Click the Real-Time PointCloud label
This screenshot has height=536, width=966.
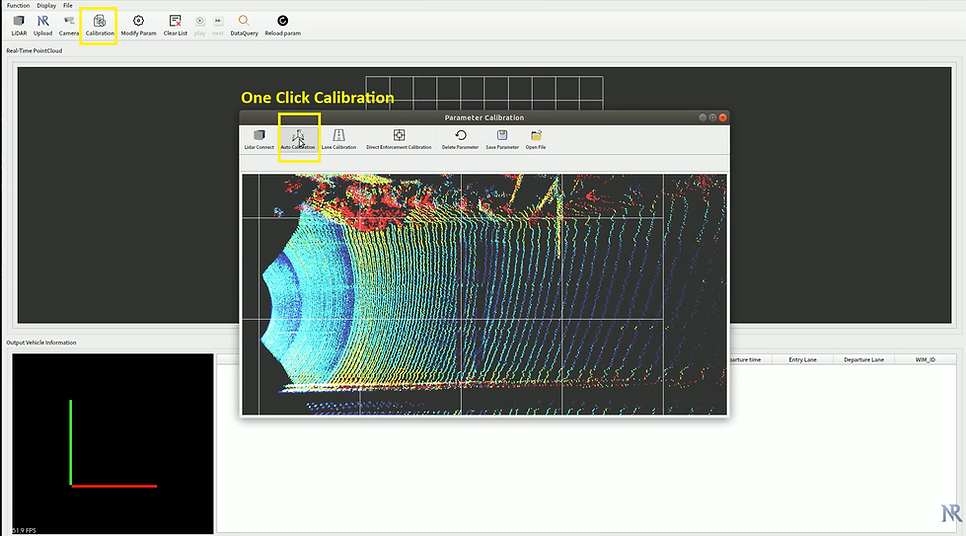point(34,51)
